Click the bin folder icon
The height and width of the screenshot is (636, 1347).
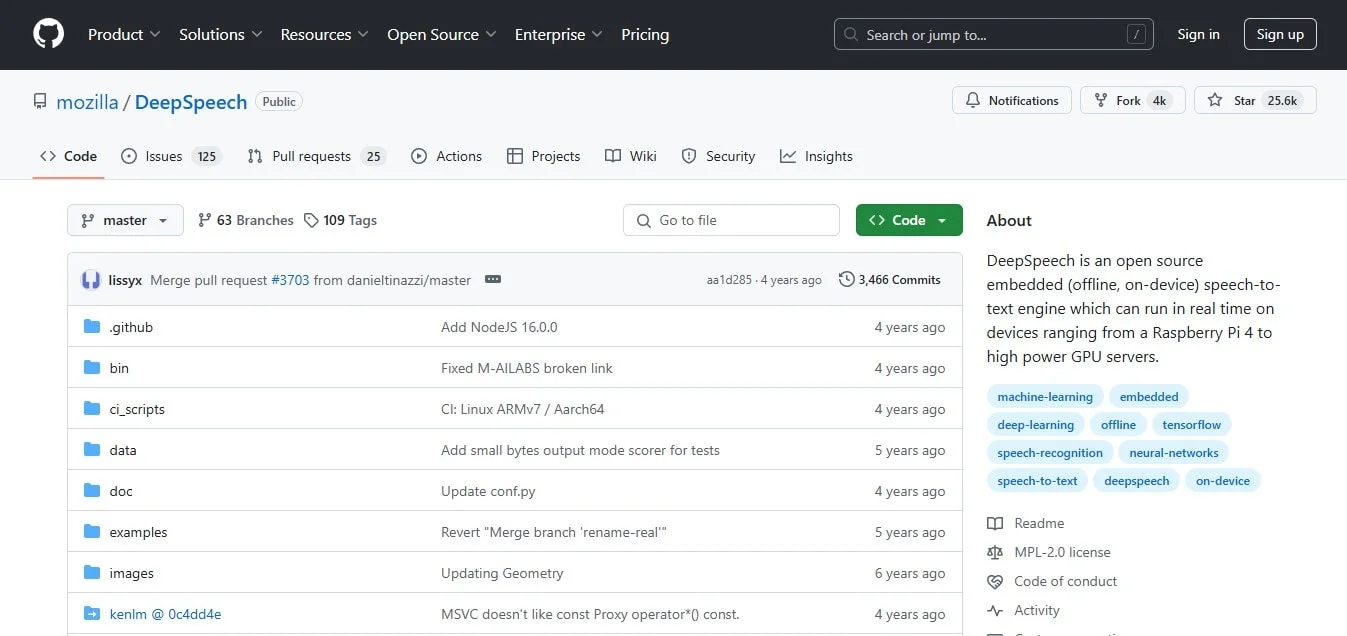tap(92, 368)
